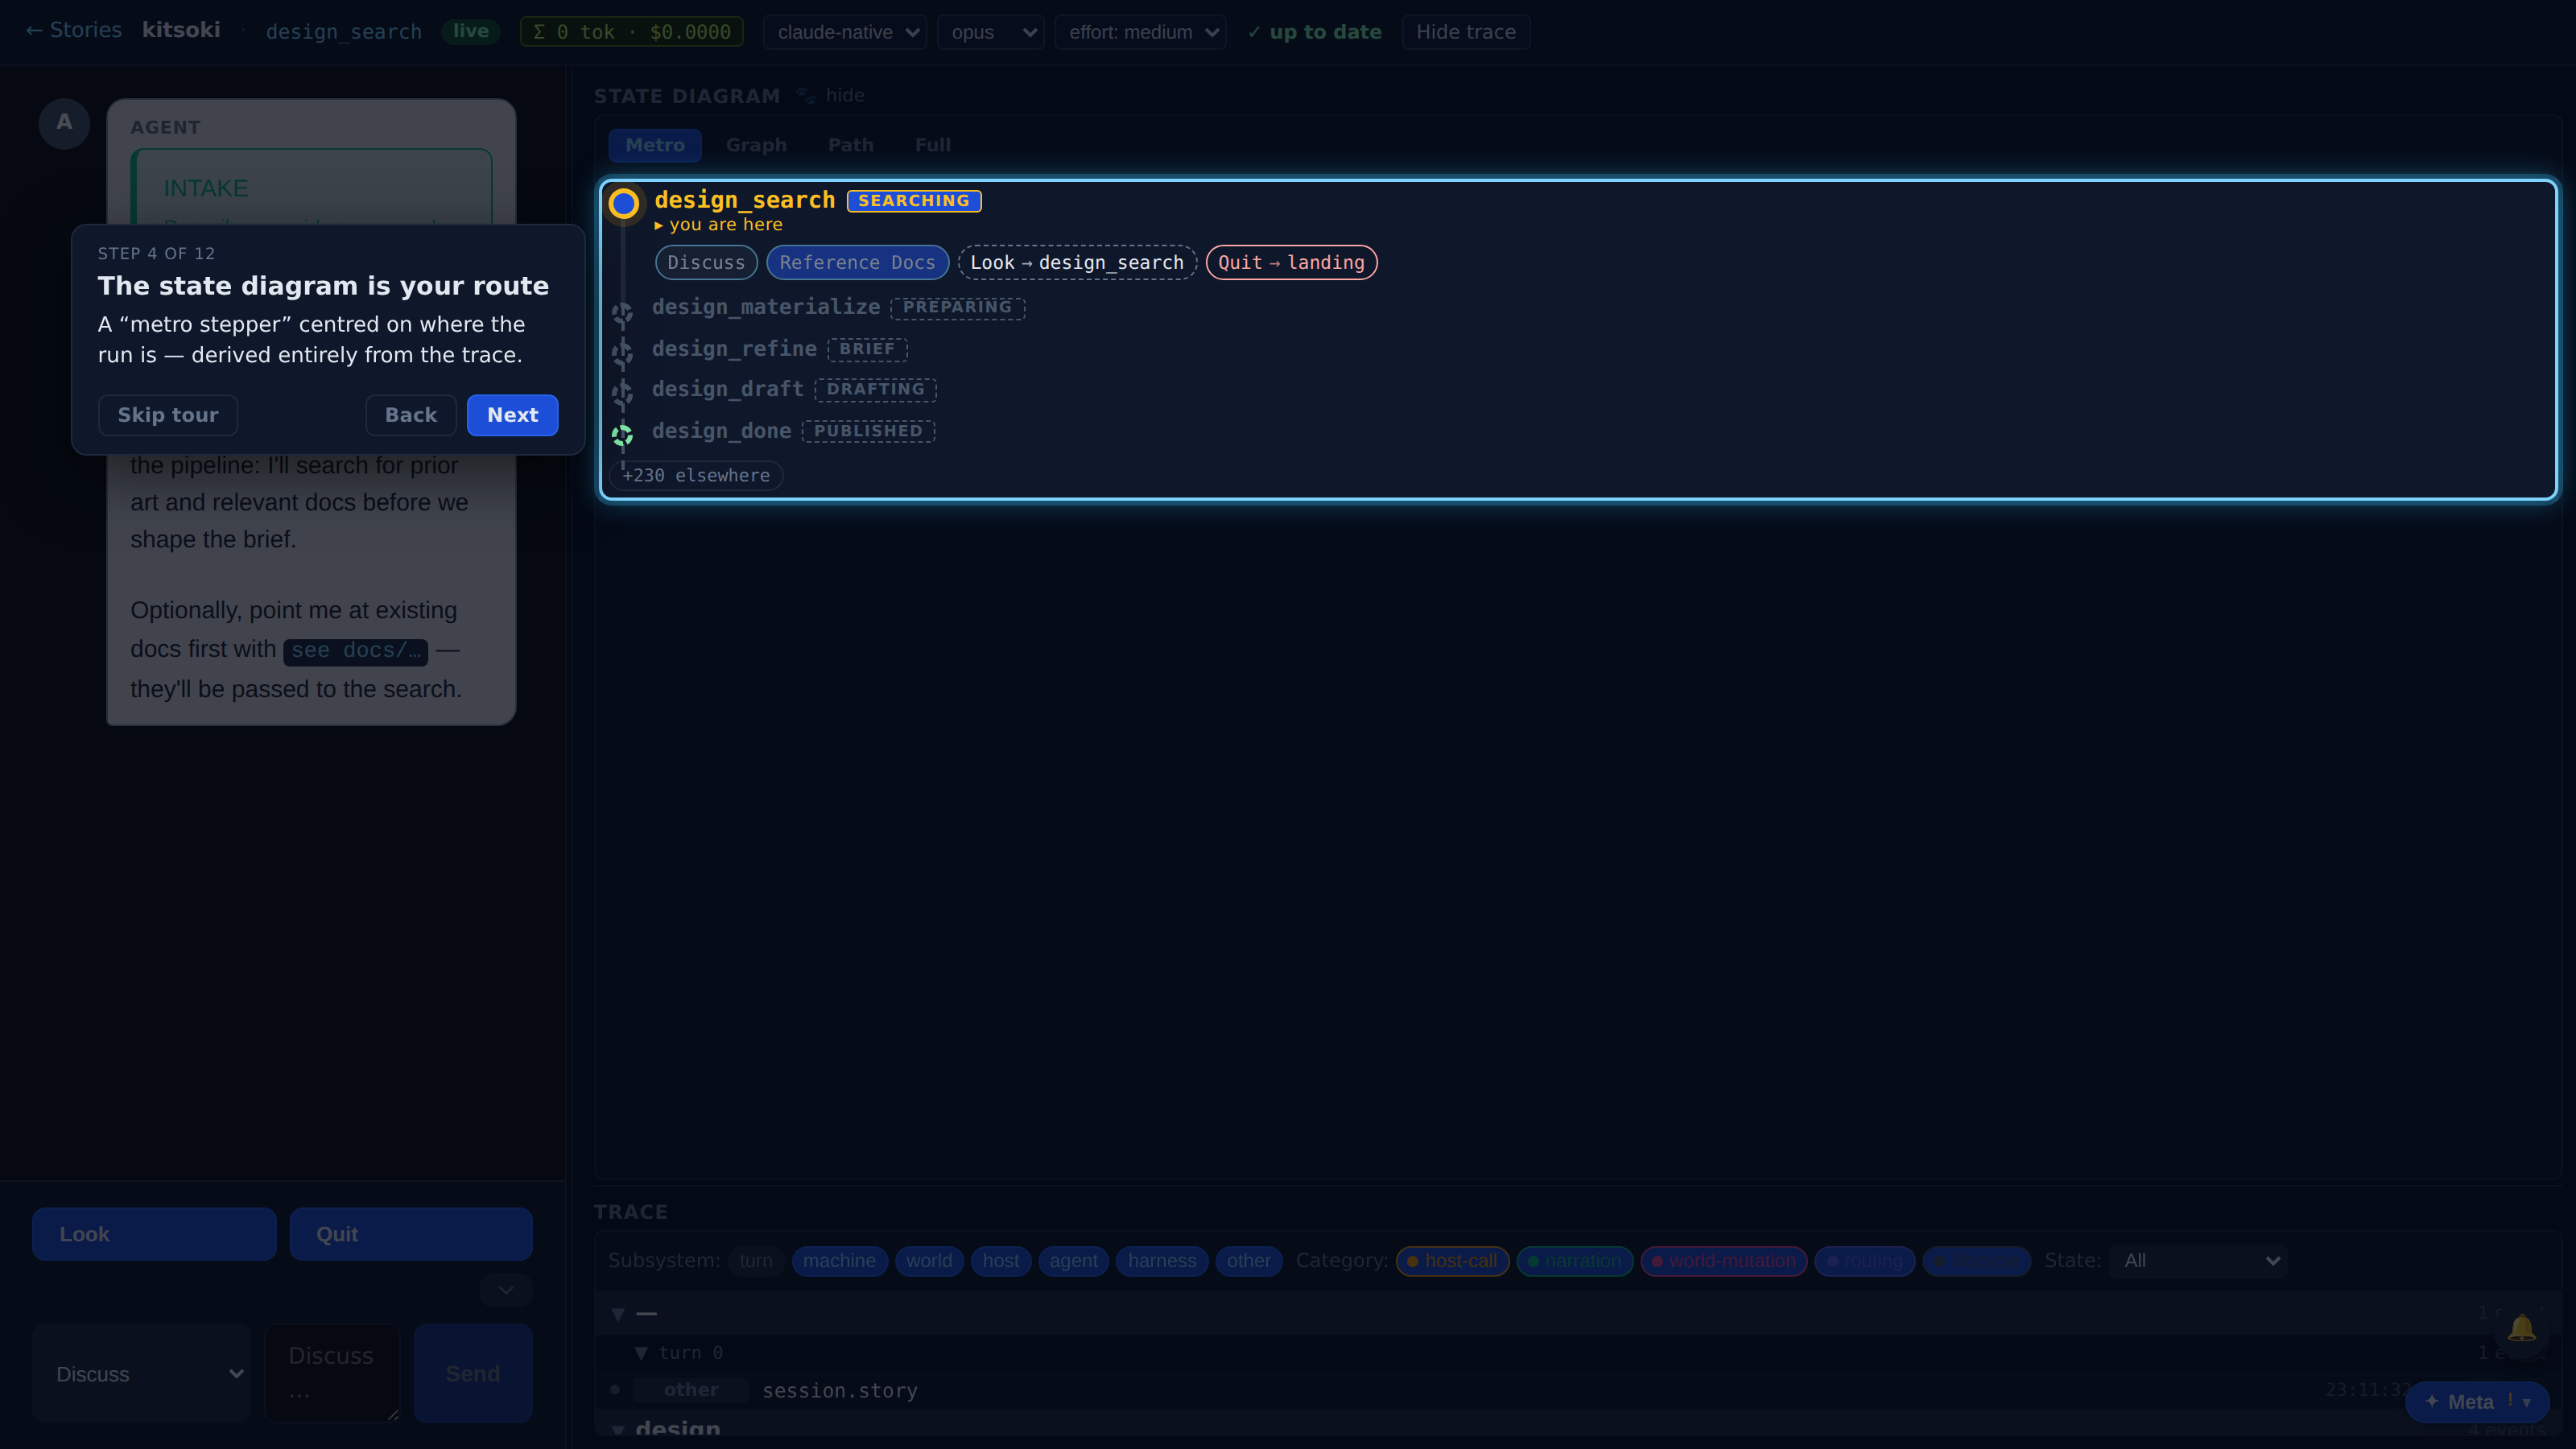This screenshot has height=1449, width=2576.
Task: Click the Look action button
Action: 154,1234
